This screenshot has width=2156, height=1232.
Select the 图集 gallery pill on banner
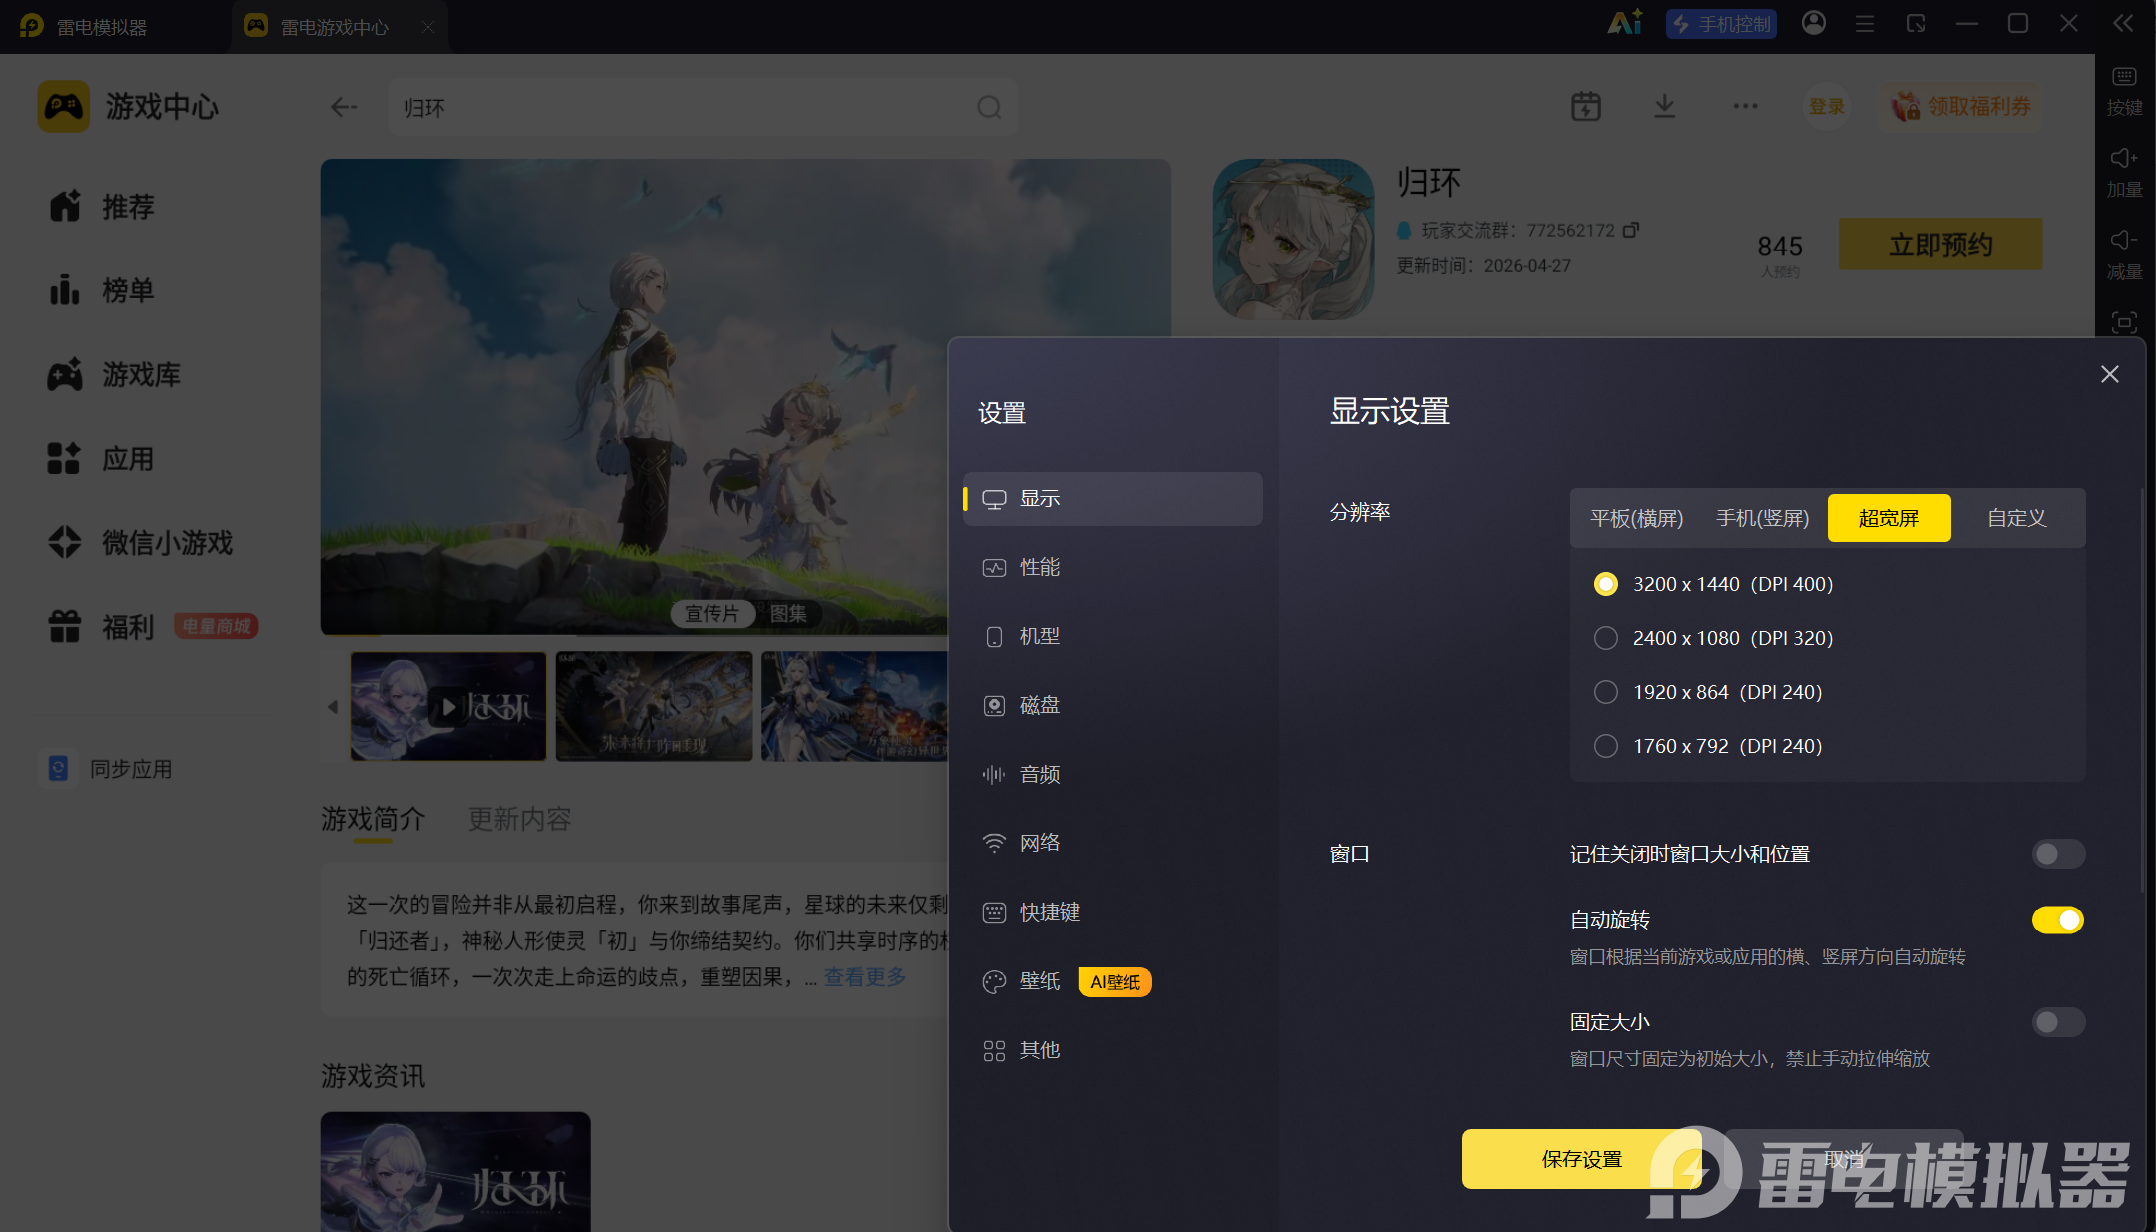tap(788, 614)
